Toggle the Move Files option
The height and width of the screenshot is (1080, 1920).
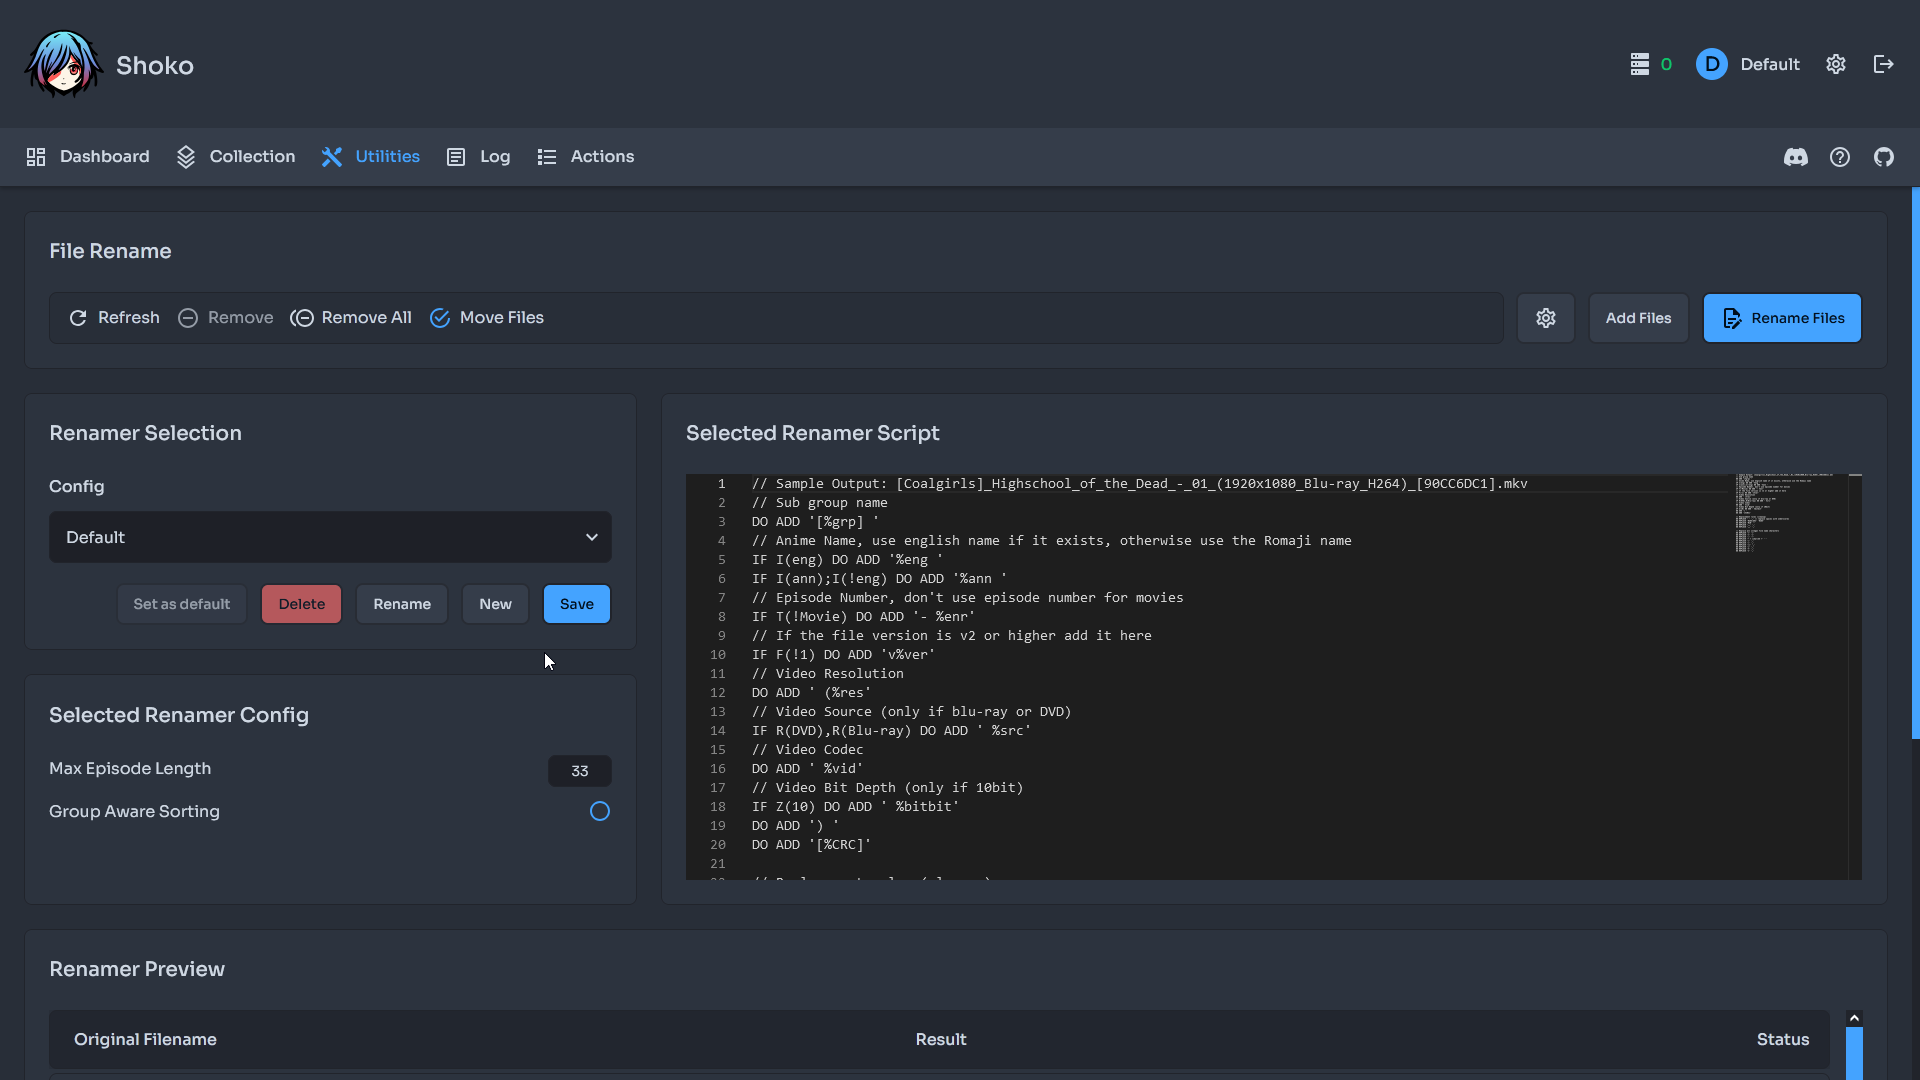click(487, 318)
